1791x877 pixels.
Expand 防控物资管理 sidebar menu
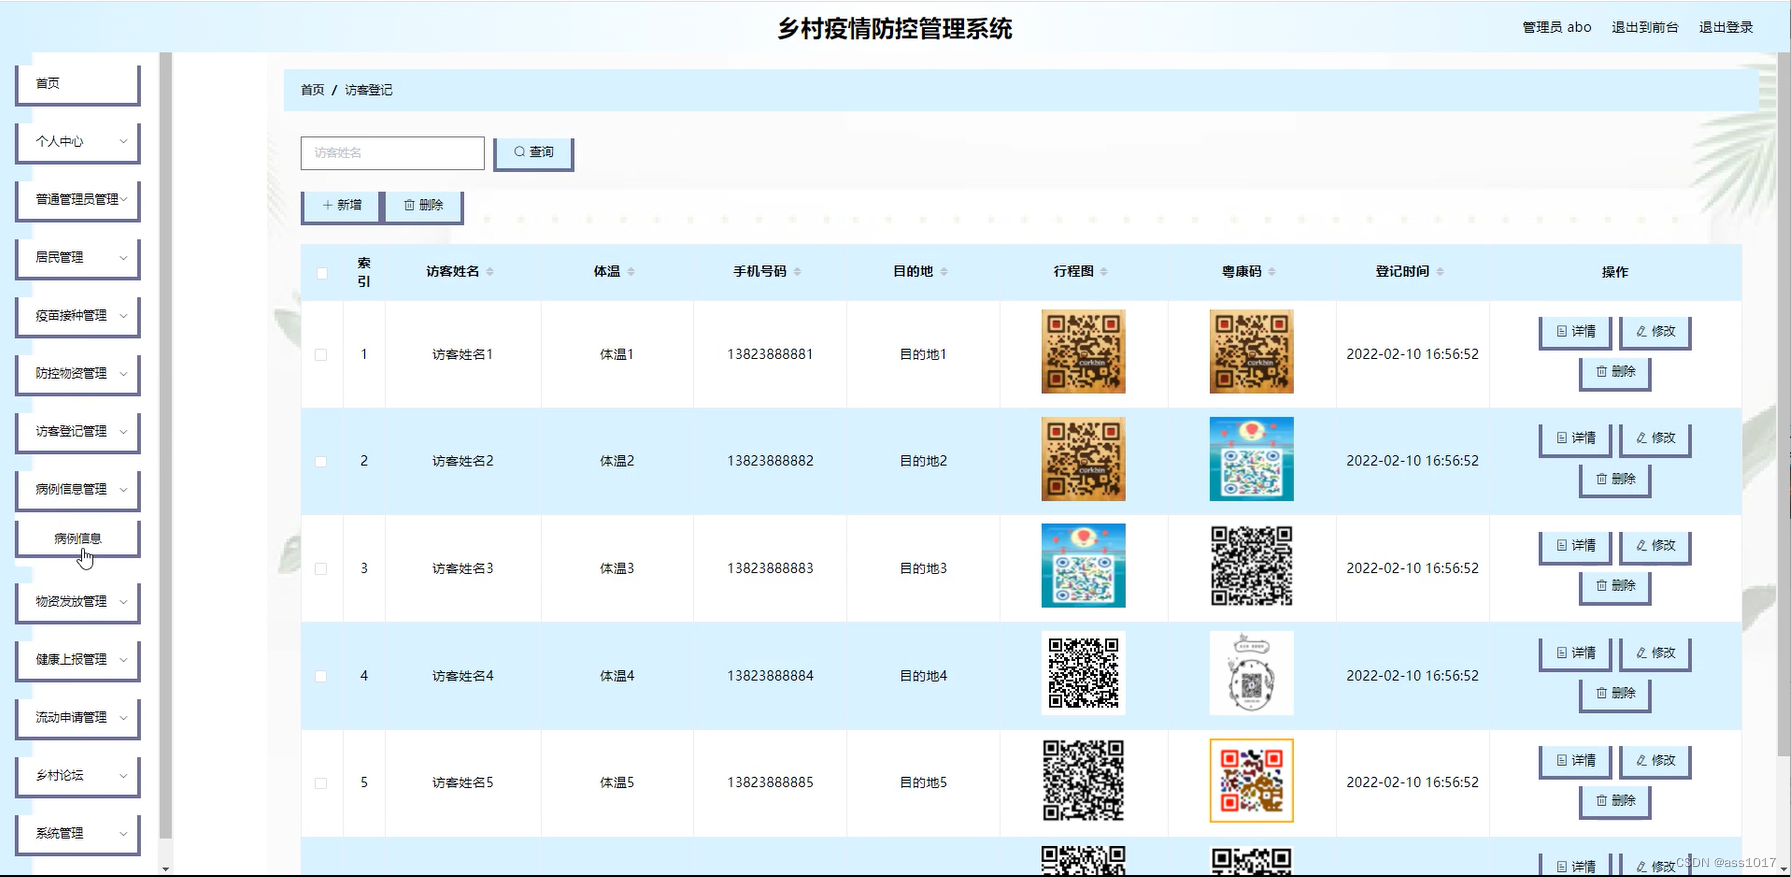[x=77, y=374]
